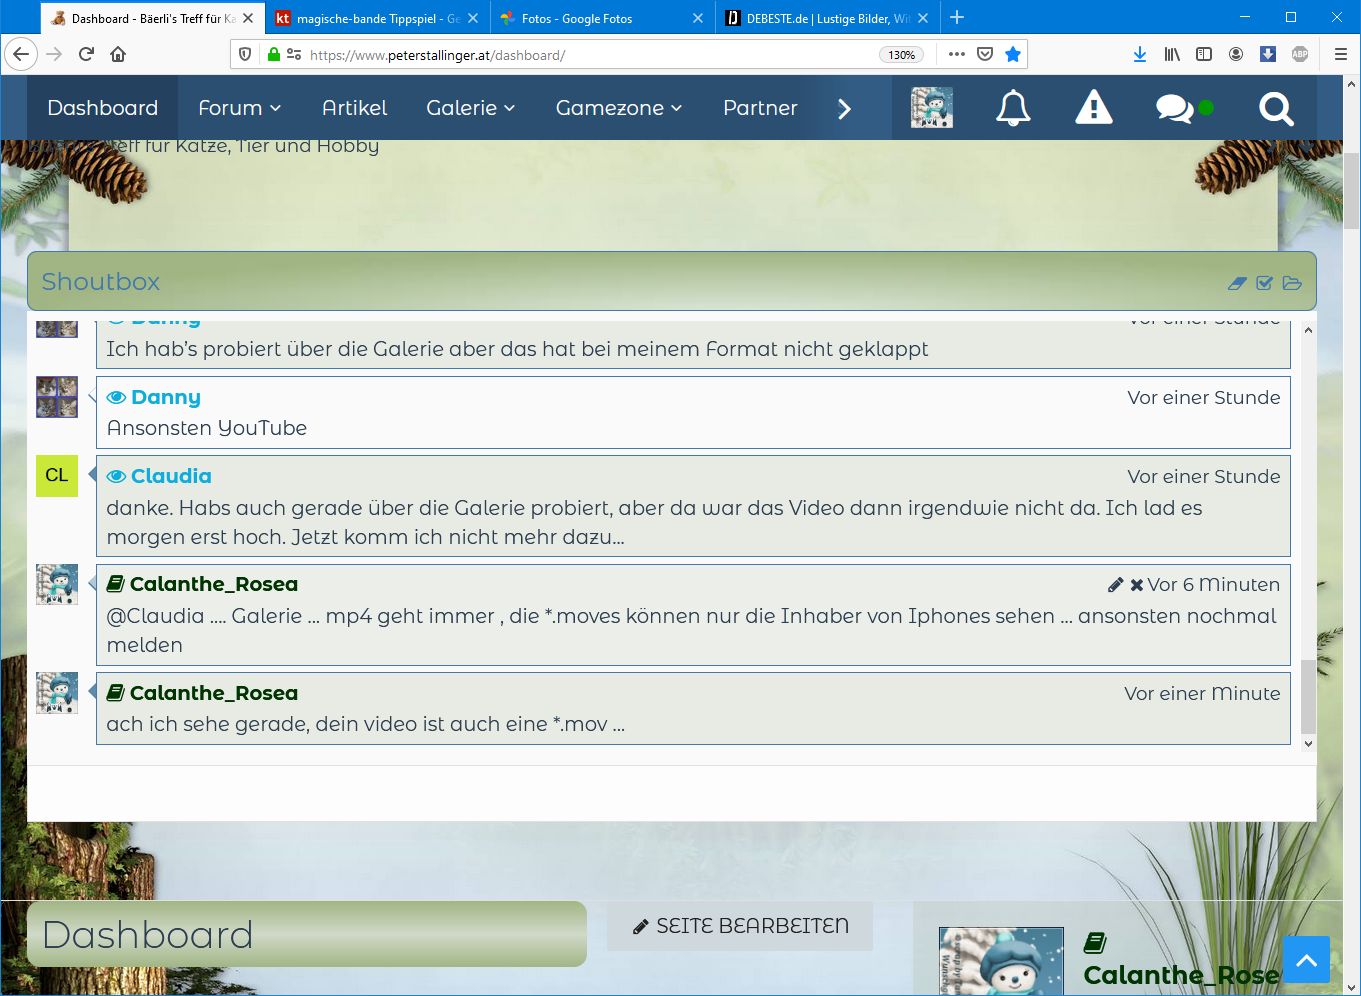
Task: Click the SEITE BEARBEITEN button
Action: pyautogui.click(x=740, y=926)
